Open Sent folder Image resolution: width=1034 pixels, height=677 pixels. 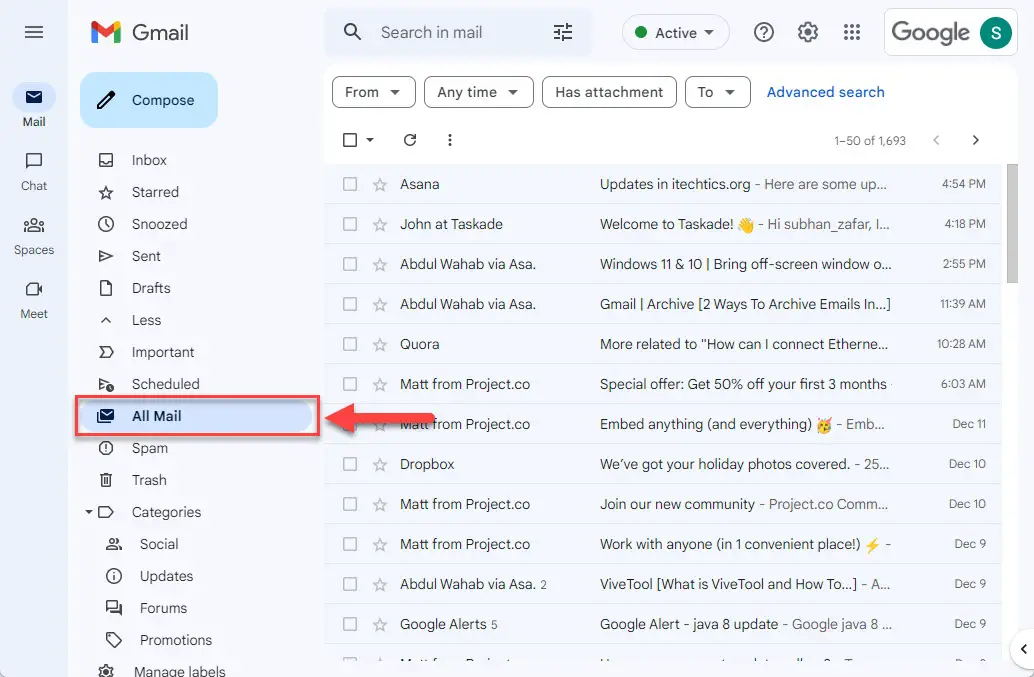146,256
